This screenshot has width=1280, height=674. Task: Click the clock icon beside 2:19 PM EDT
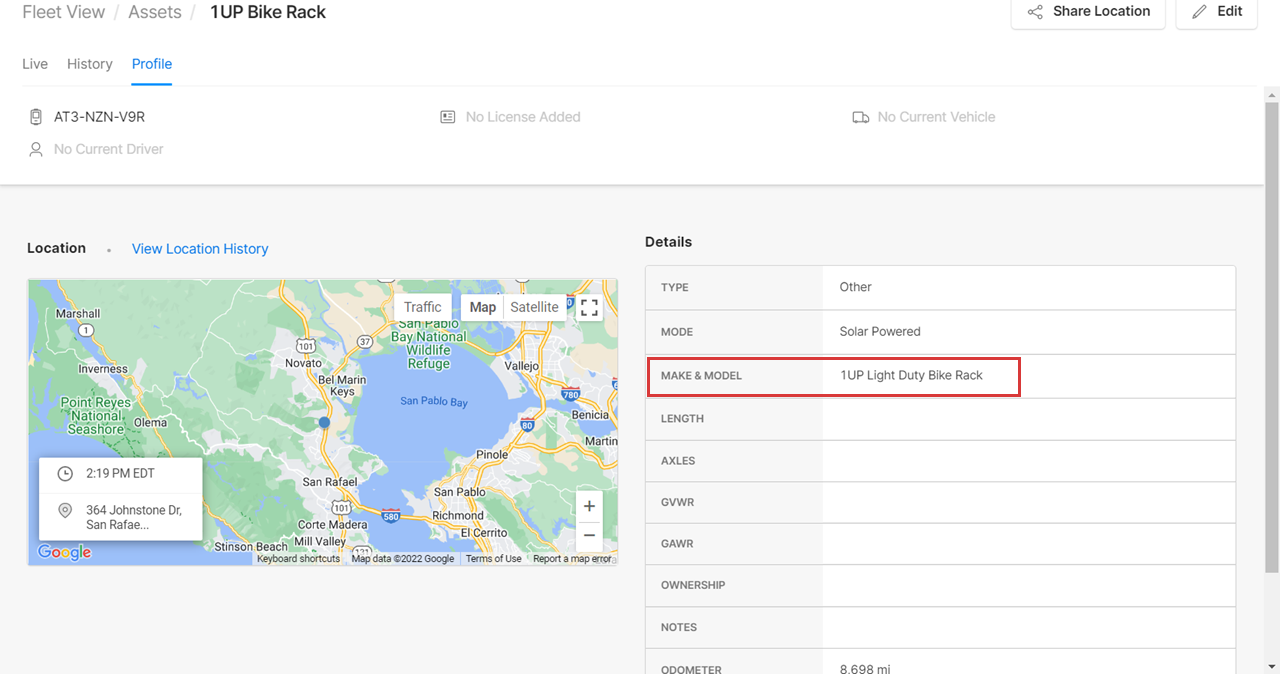click(65, 473)
